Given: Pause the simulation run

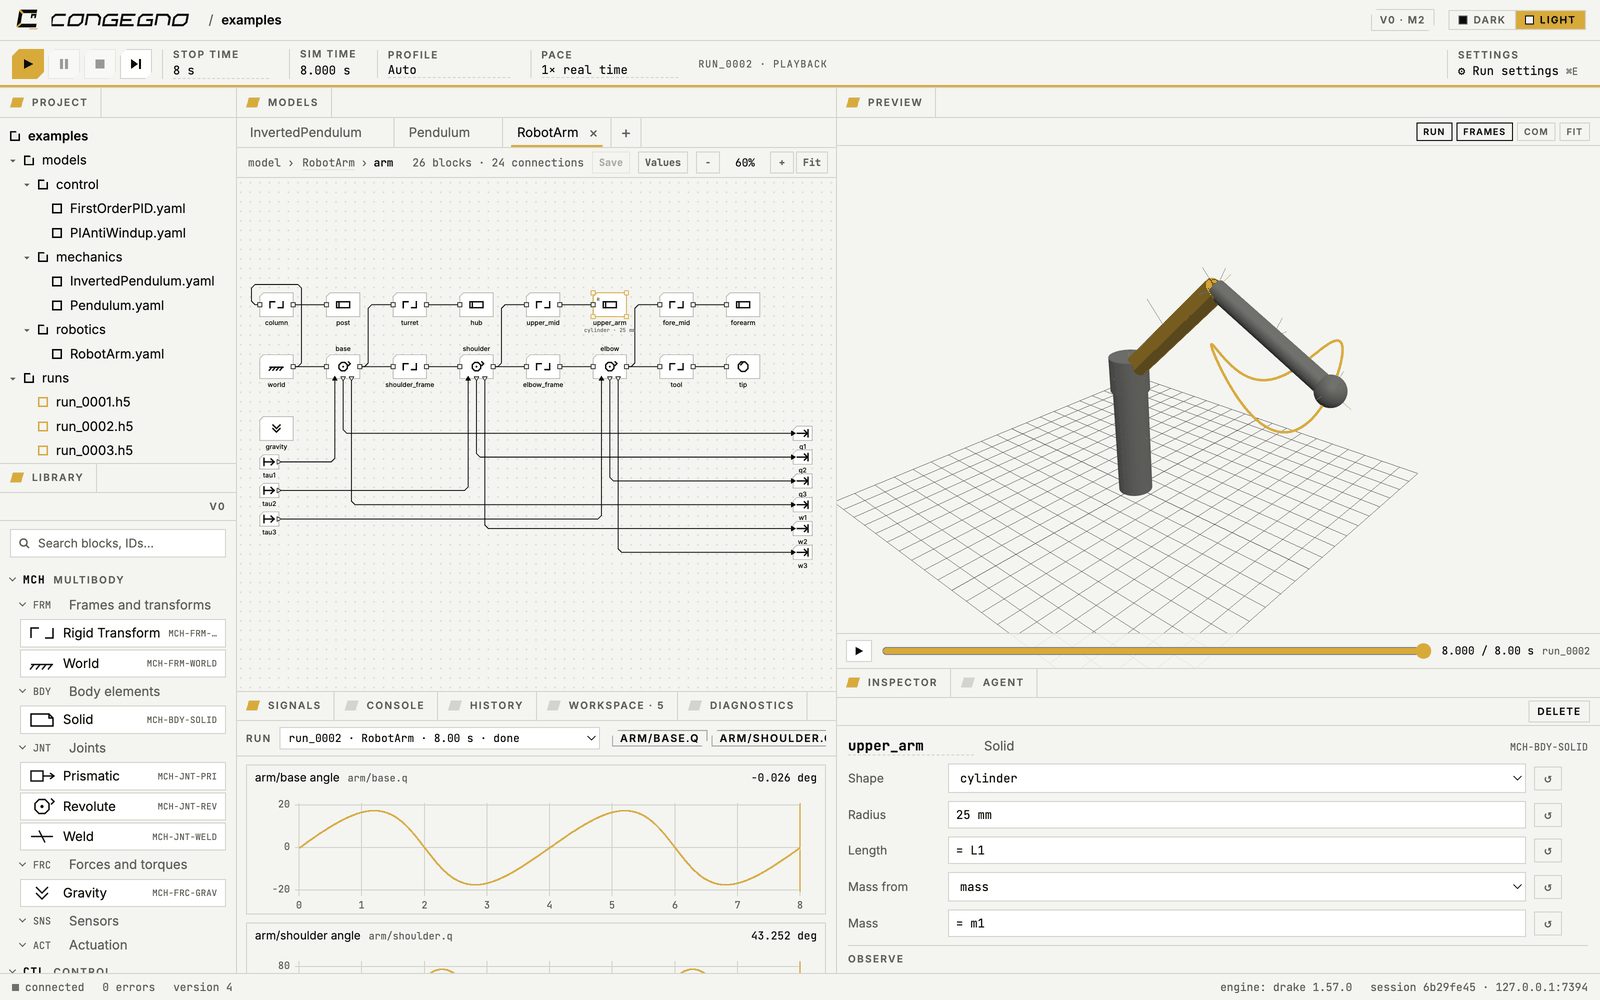Looking at the screenshot, I should 64,64.
